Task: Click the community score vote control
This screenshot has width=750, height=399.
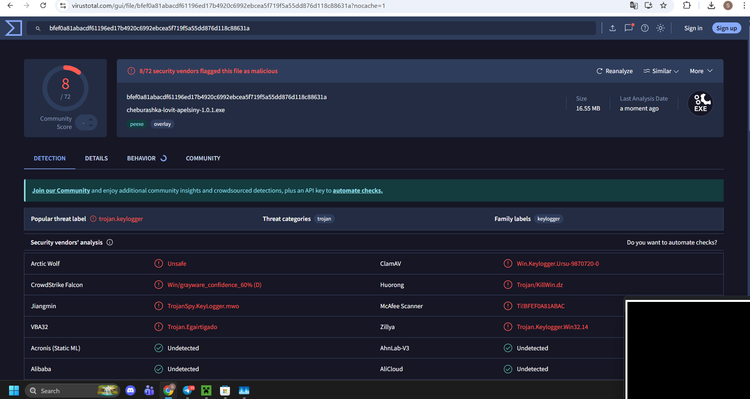Action: pos(86,123)
